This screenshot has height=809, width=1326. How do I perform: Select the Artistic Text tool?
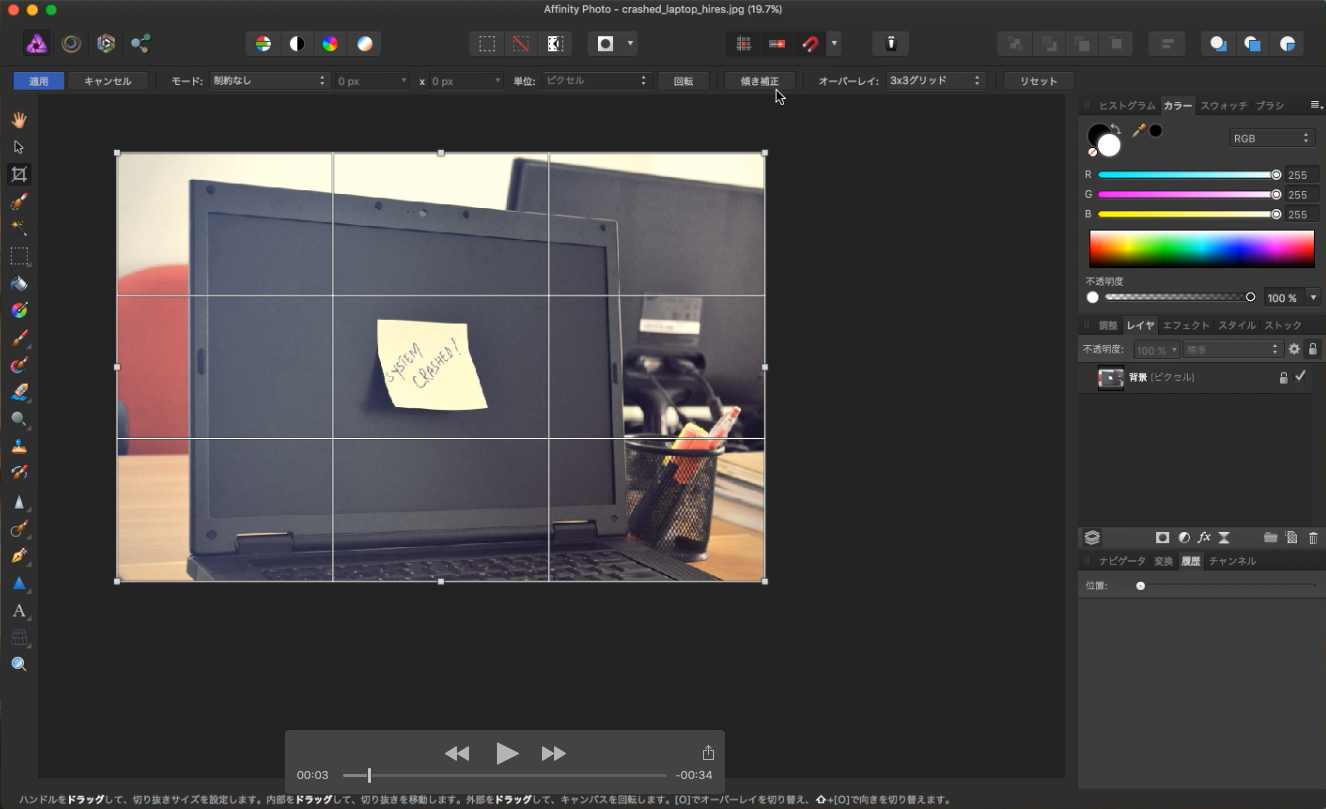click(19, 611)
